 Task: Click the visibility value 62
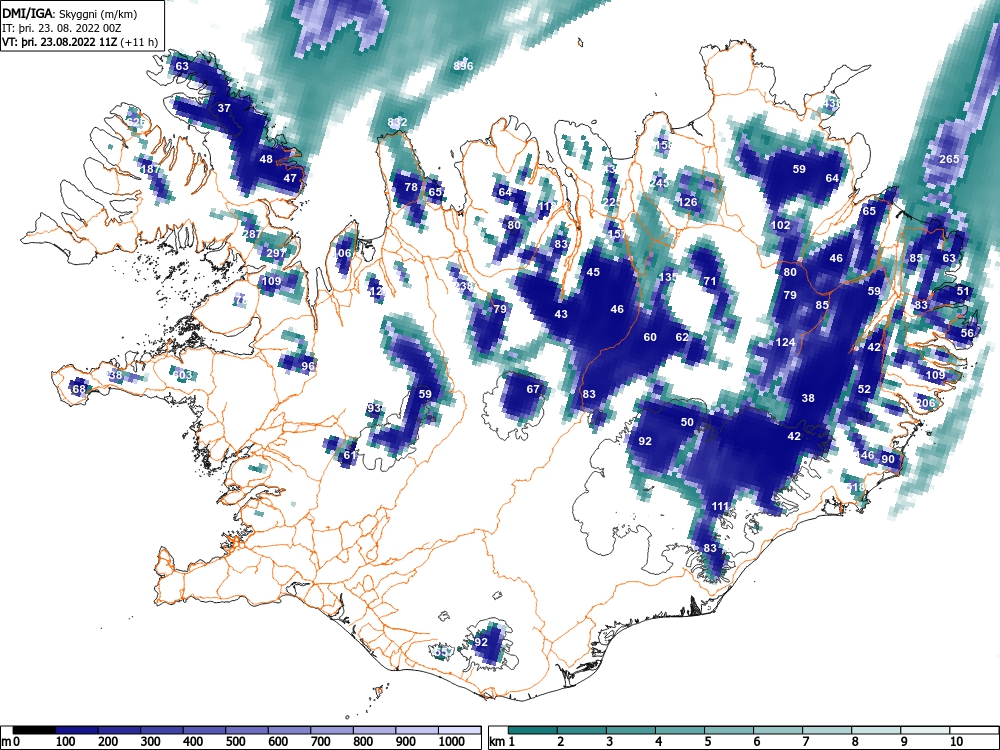click(x=682, y=337)
